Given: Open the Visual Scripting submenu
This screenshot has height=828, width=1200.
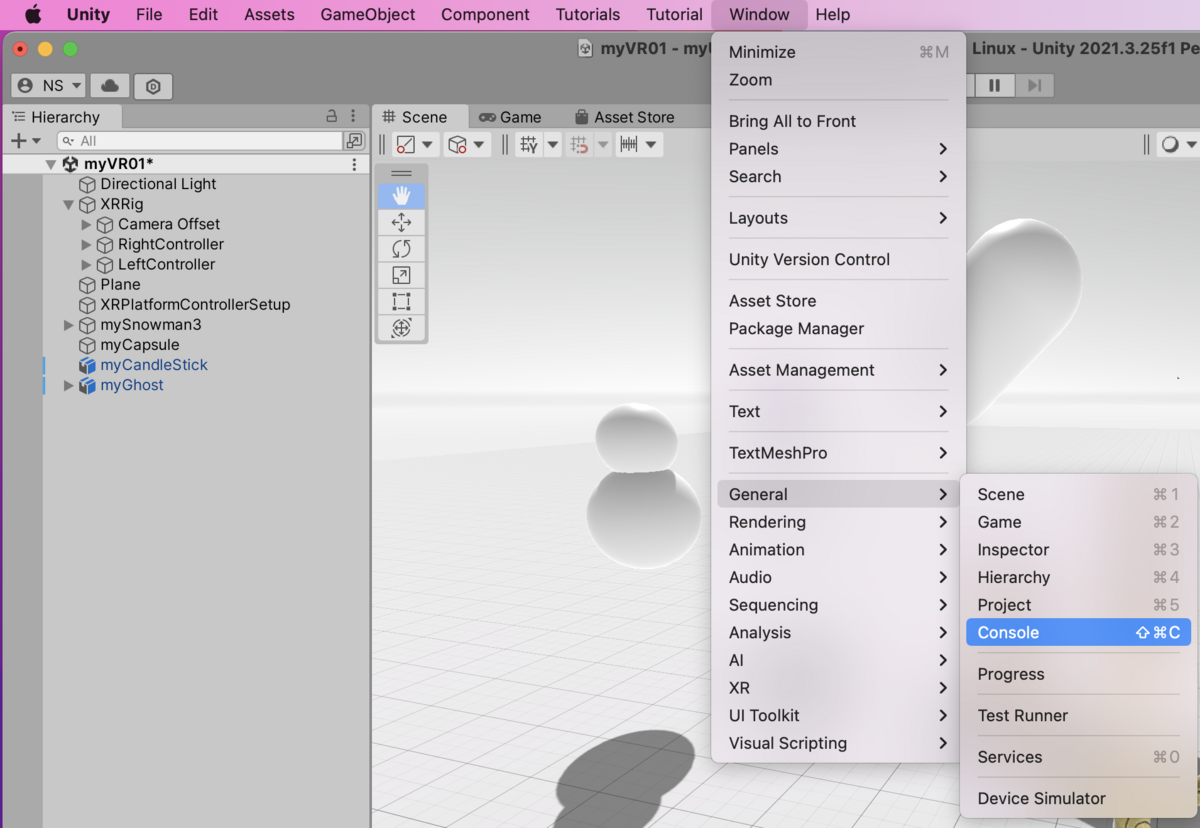Looking at the screenshot, I should (x=838, y=743).
